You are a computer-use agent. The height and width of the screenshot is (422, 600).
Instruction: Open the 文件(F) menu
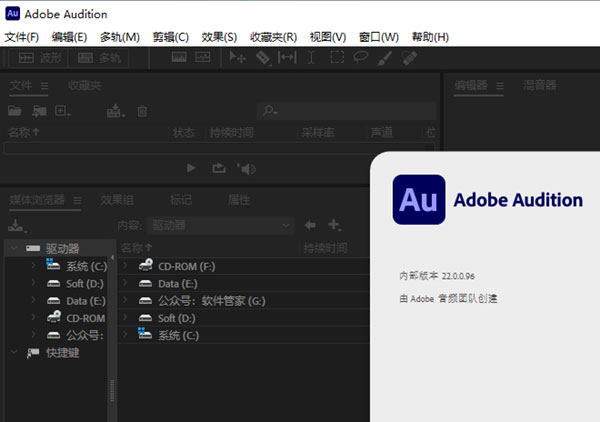point(22,37)
